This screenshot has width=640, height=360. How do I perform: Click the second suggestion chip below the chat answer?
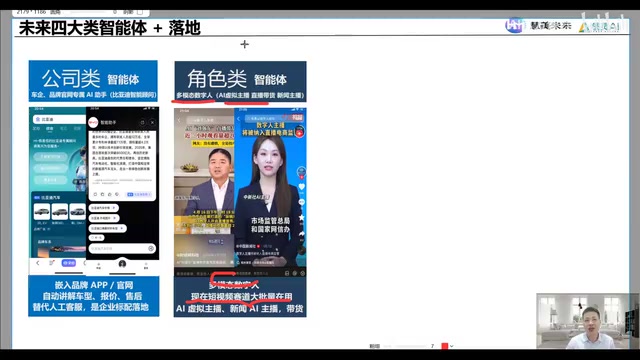(x=104, y=218)
